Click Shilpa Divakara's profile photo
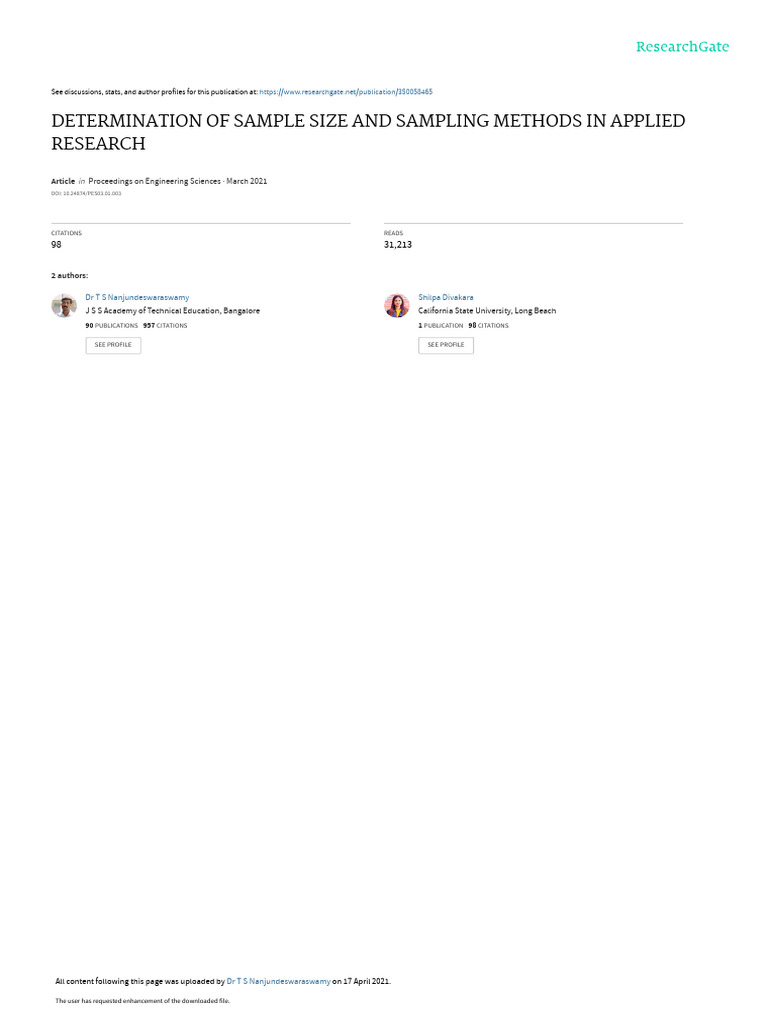This screenshot has width=768, height=1024. (397, 305)
